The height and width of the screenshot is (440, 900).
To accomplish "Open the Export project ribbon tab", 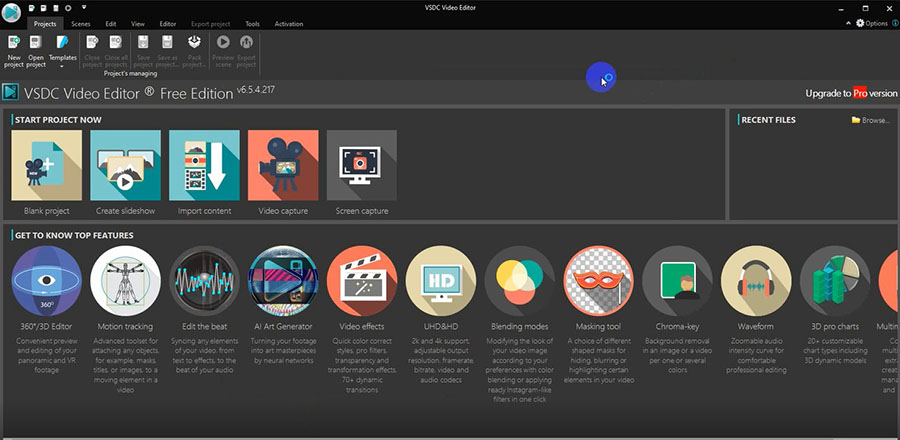I will [211, 24].
